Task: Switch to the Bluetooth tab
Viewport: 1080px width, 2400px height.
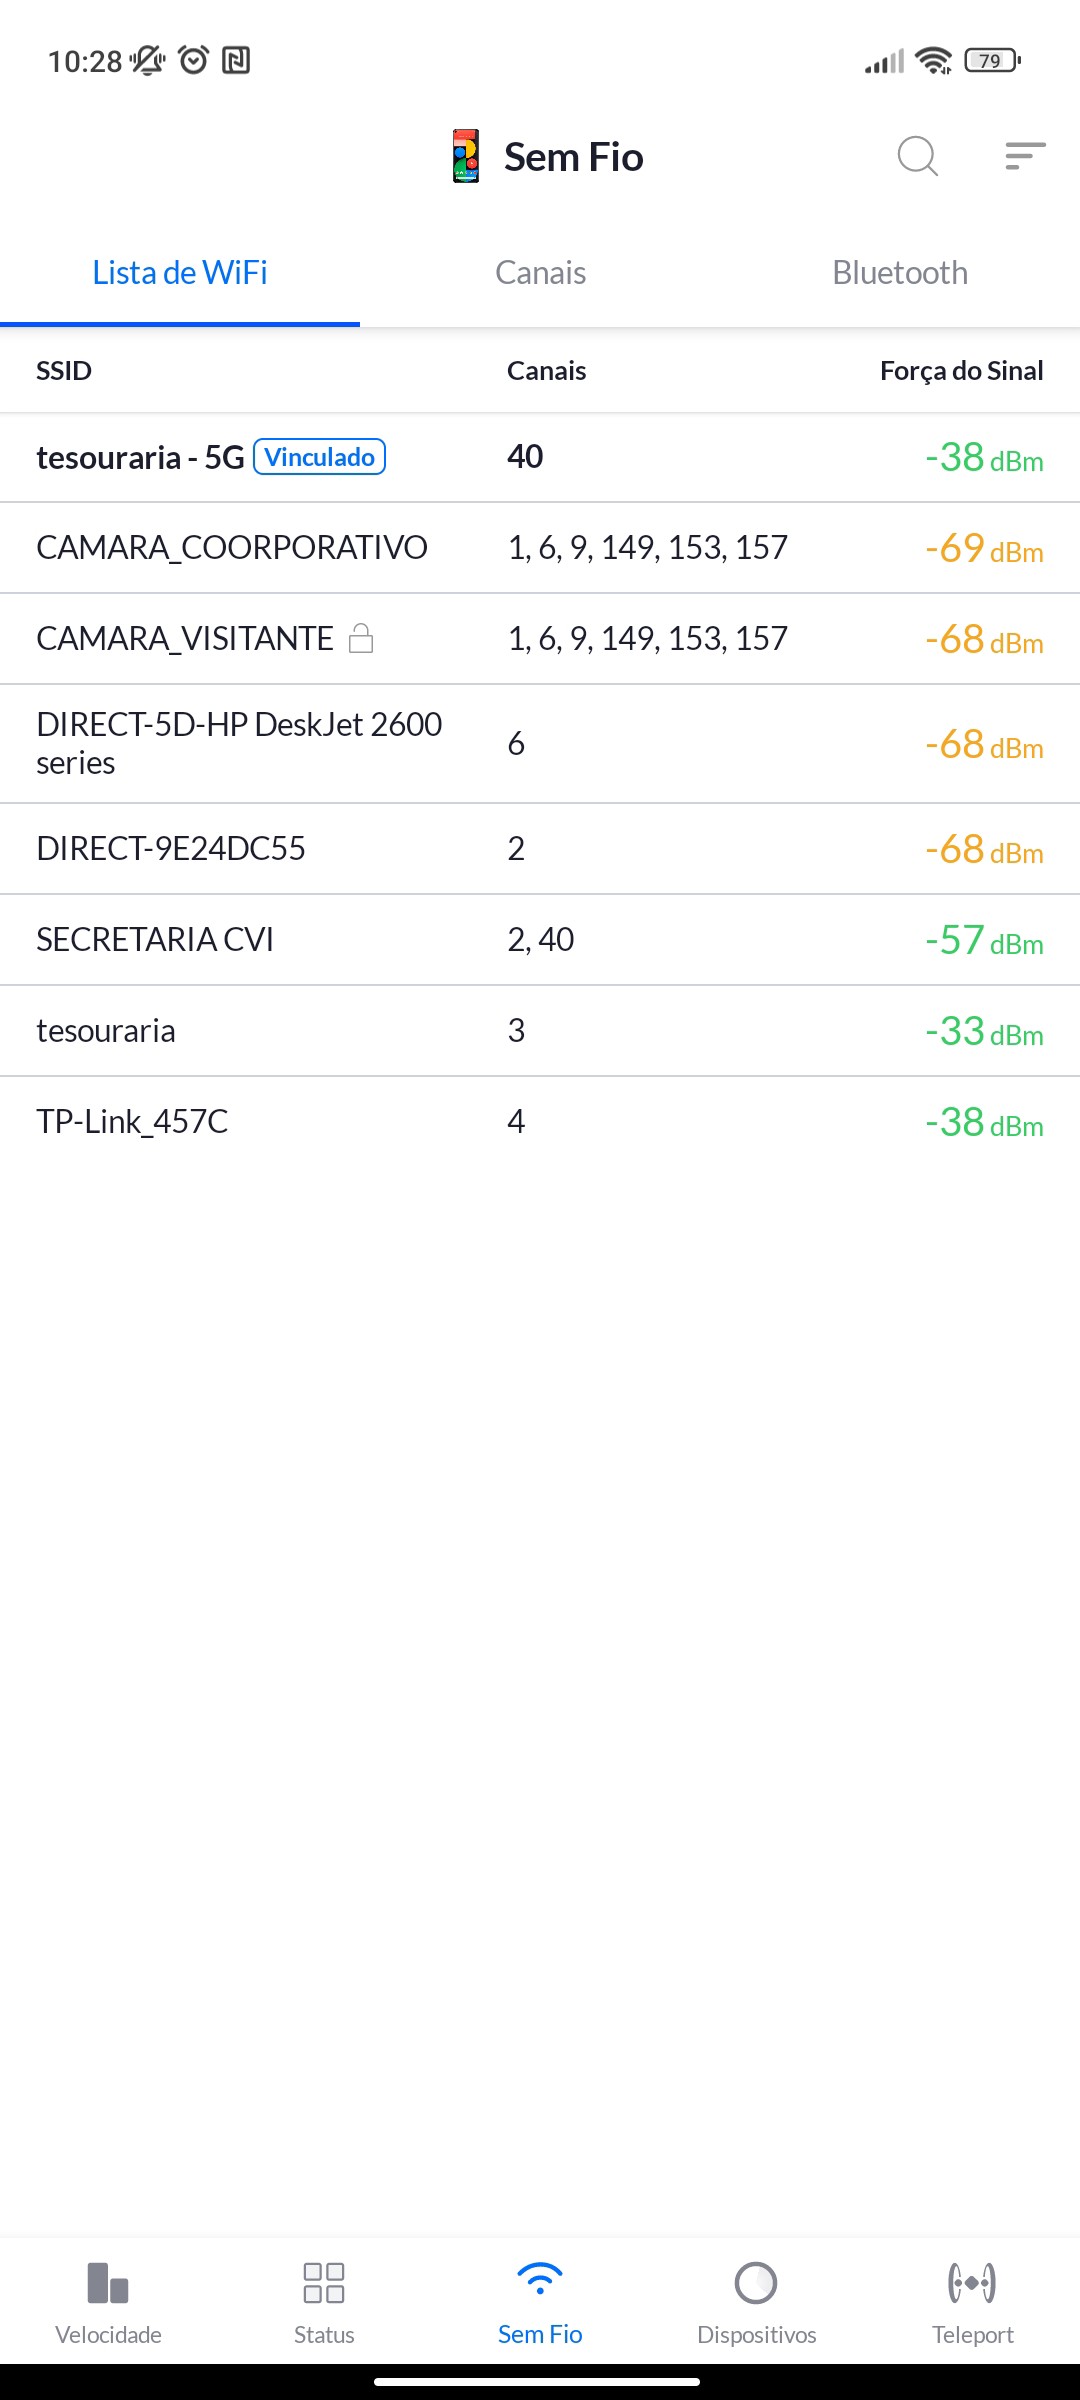Action: pos(900,273)
